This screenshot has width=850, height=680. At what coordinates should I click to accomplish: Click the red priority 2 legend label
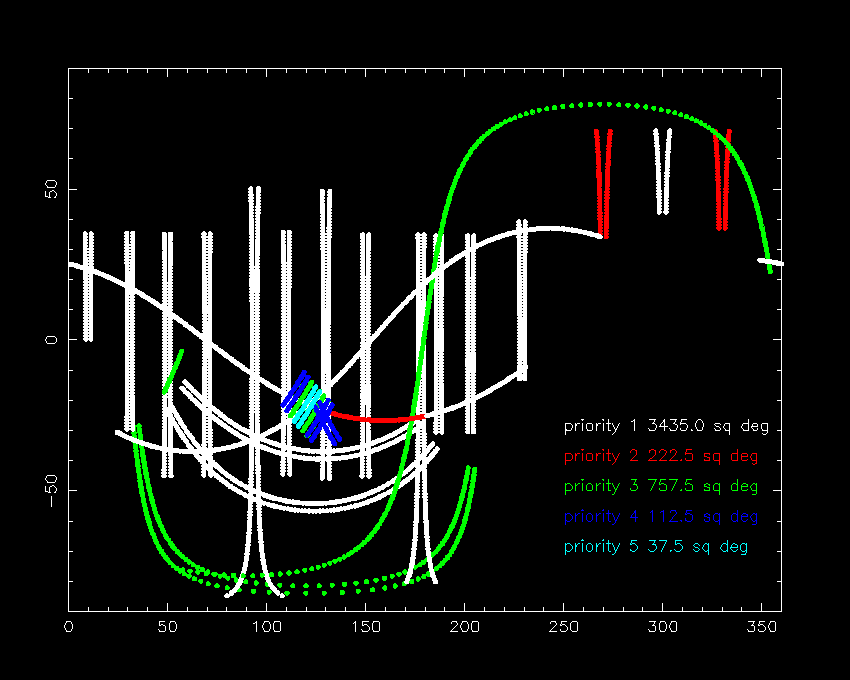(x=661, y=457)
